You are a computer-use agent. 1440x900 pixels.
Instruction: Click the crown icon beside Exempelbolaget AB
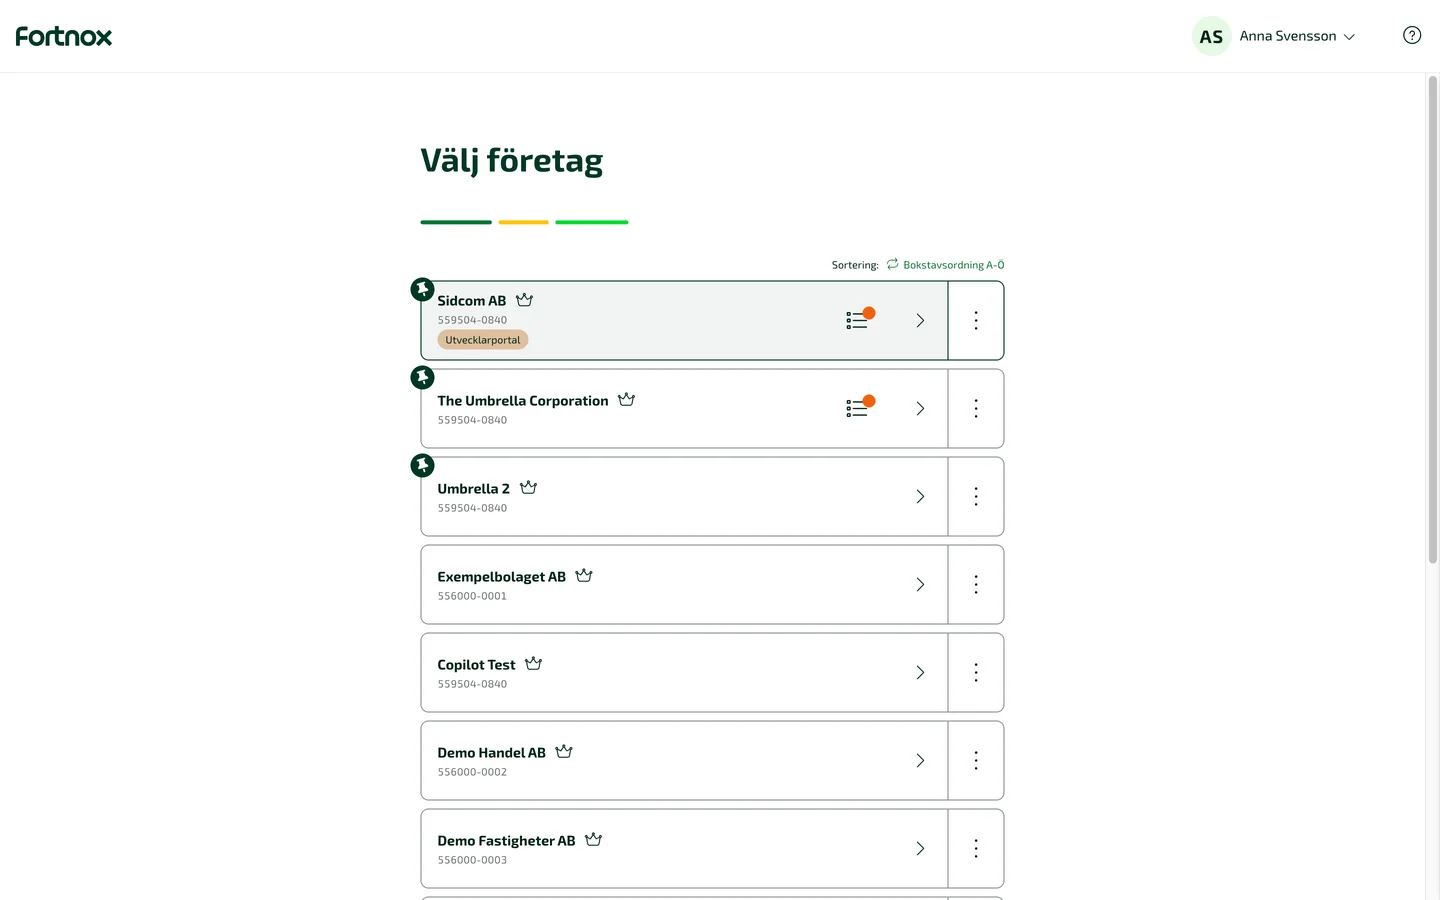pos(584,575)
